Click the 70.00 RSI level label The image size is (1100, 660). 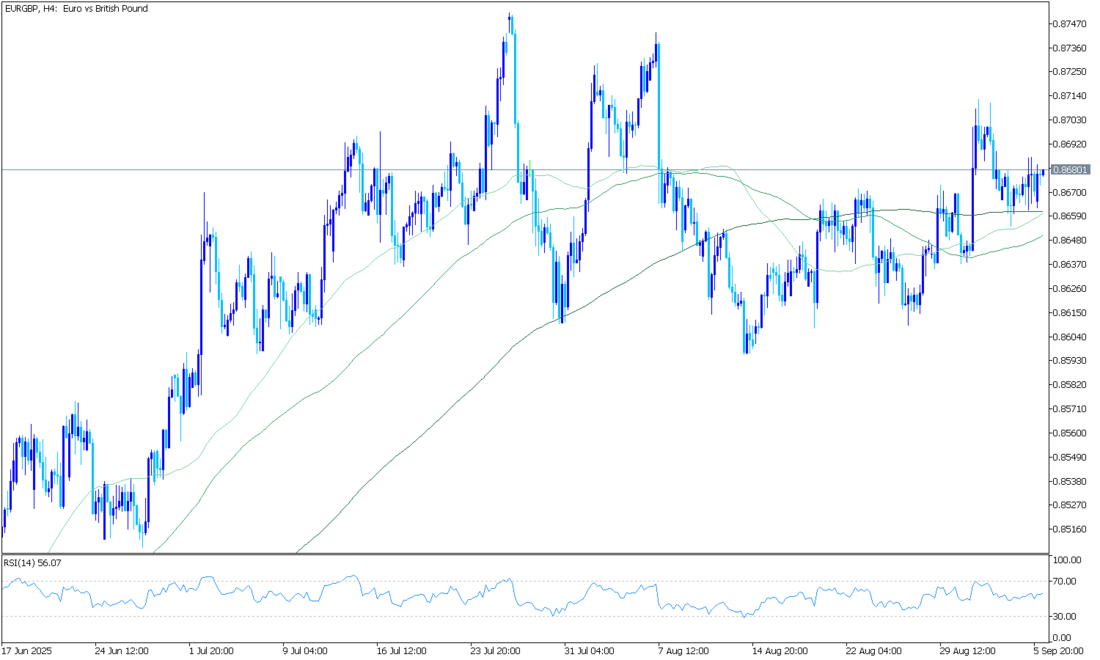(1065, 581)
